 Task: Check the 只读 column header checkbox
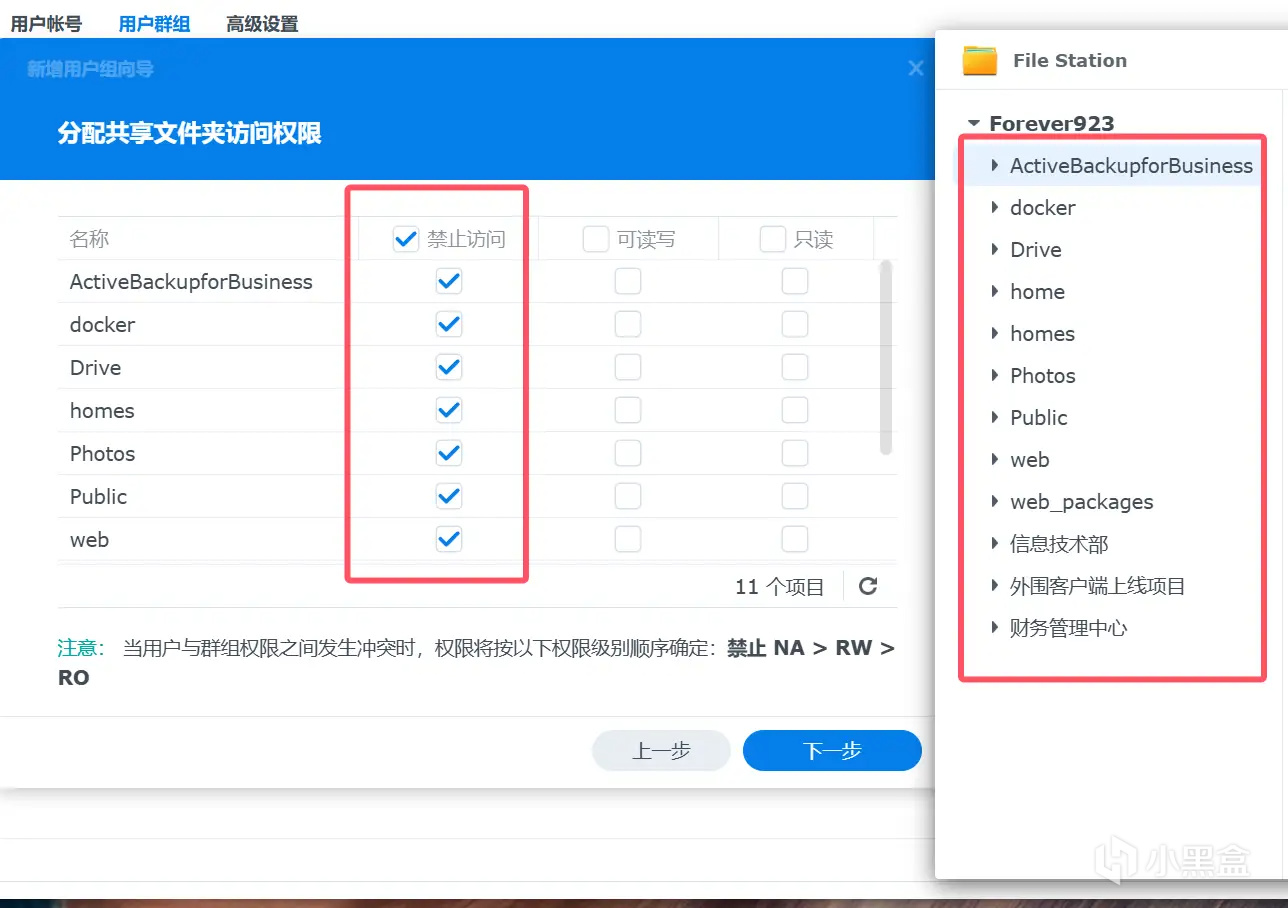click(772, 239)
